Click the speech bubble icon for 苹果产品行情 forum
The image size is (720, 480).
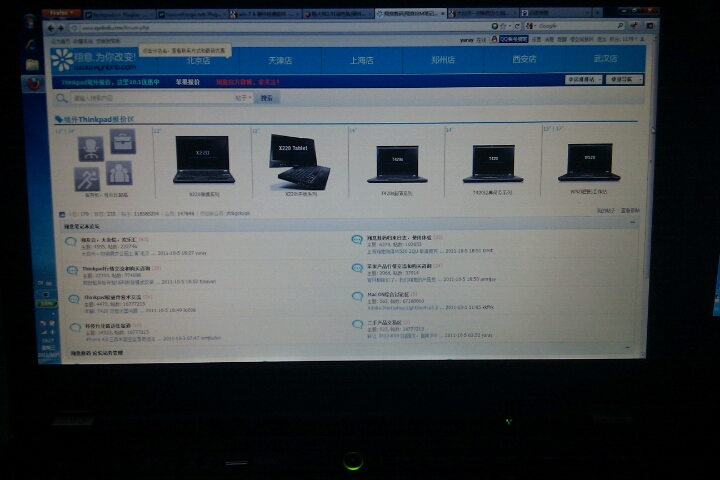(x=357, y=268)
